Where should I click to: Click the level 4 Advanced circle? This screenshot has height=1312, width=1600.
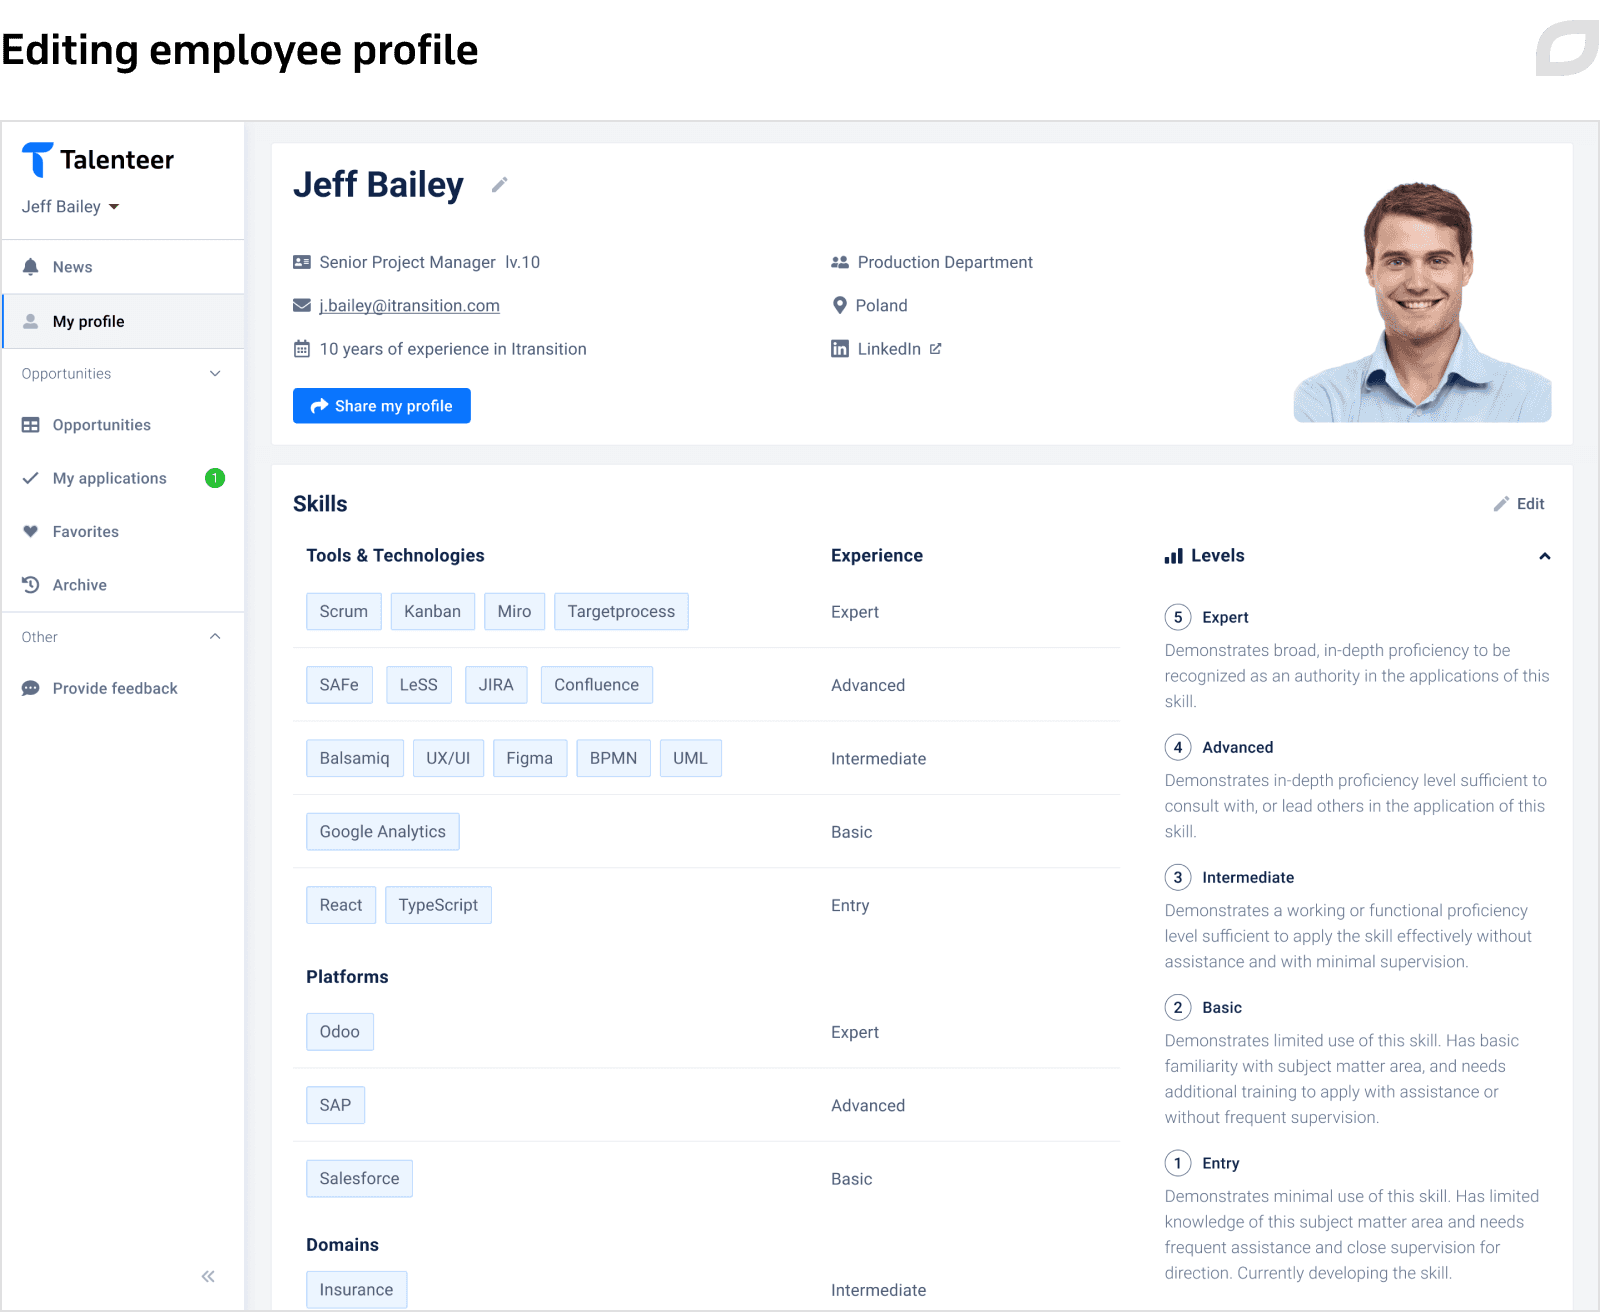(x=1178, y=747)
